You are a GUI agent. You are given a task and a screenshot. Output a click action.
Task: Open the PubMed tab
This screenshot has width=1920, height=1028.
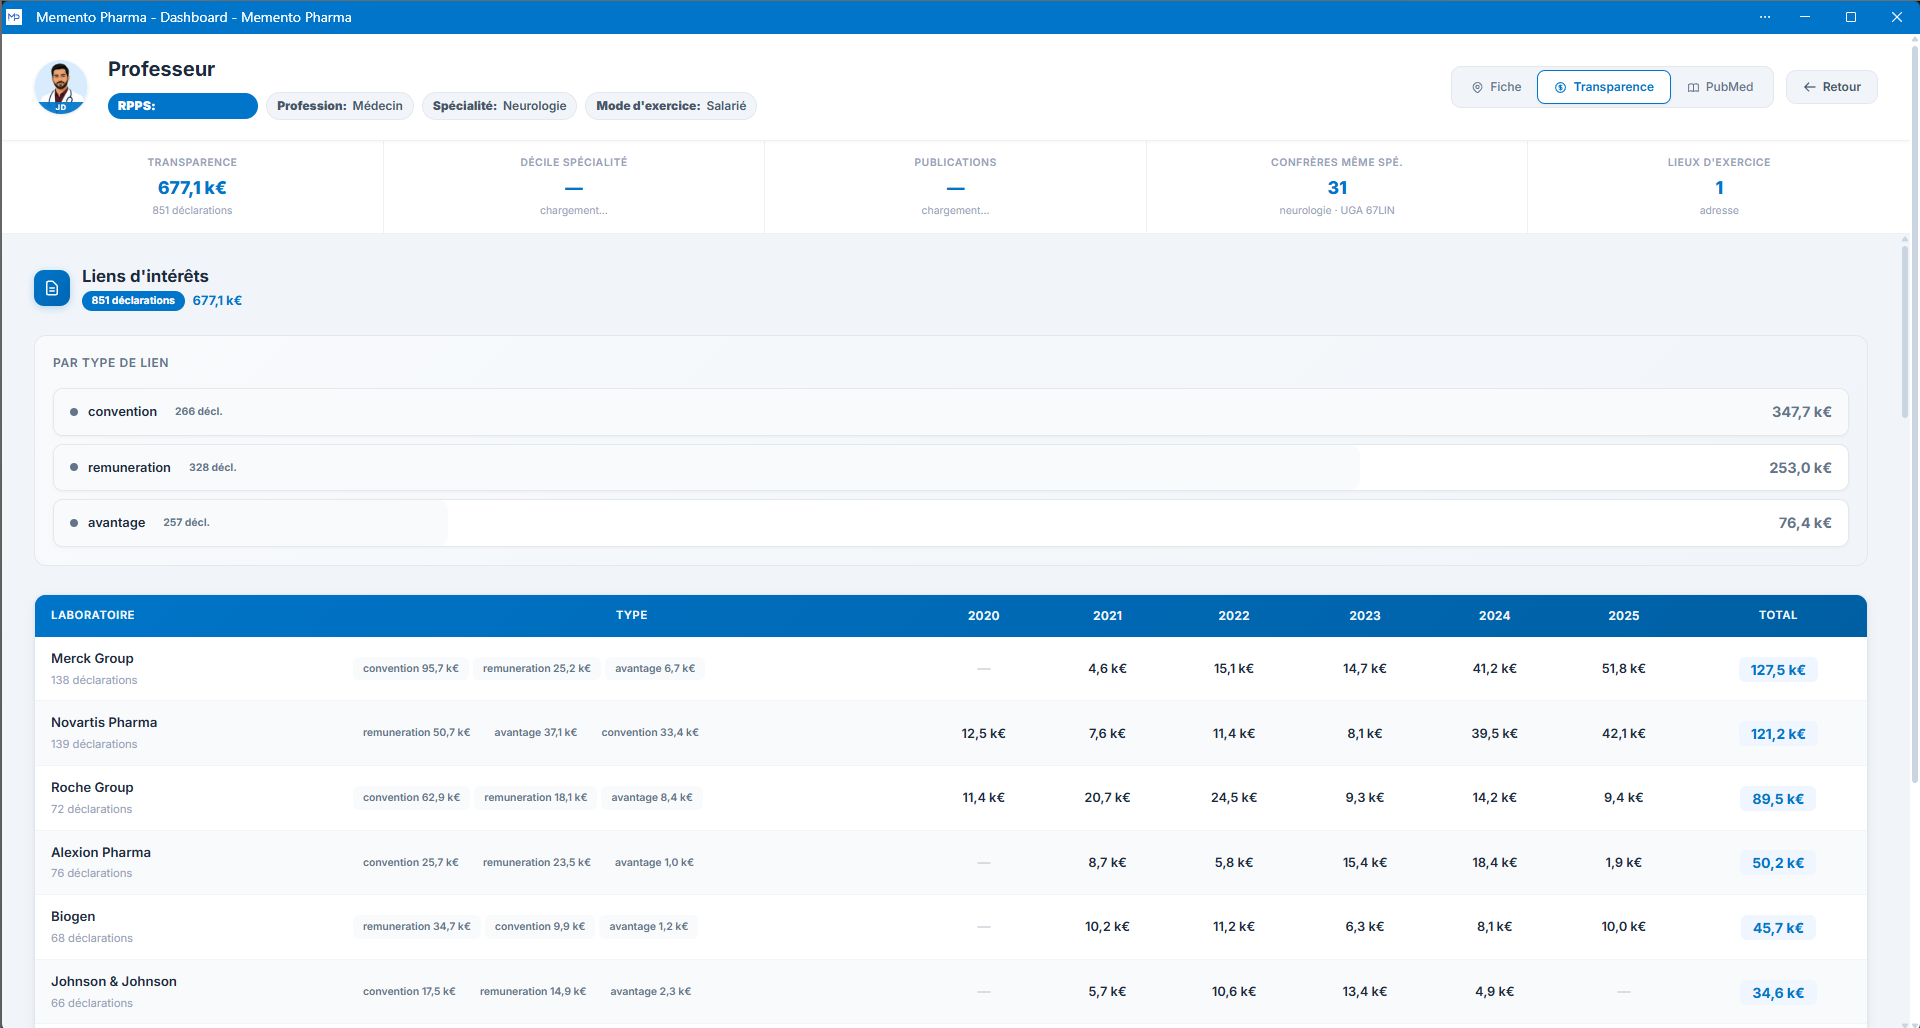(1720, 87)
